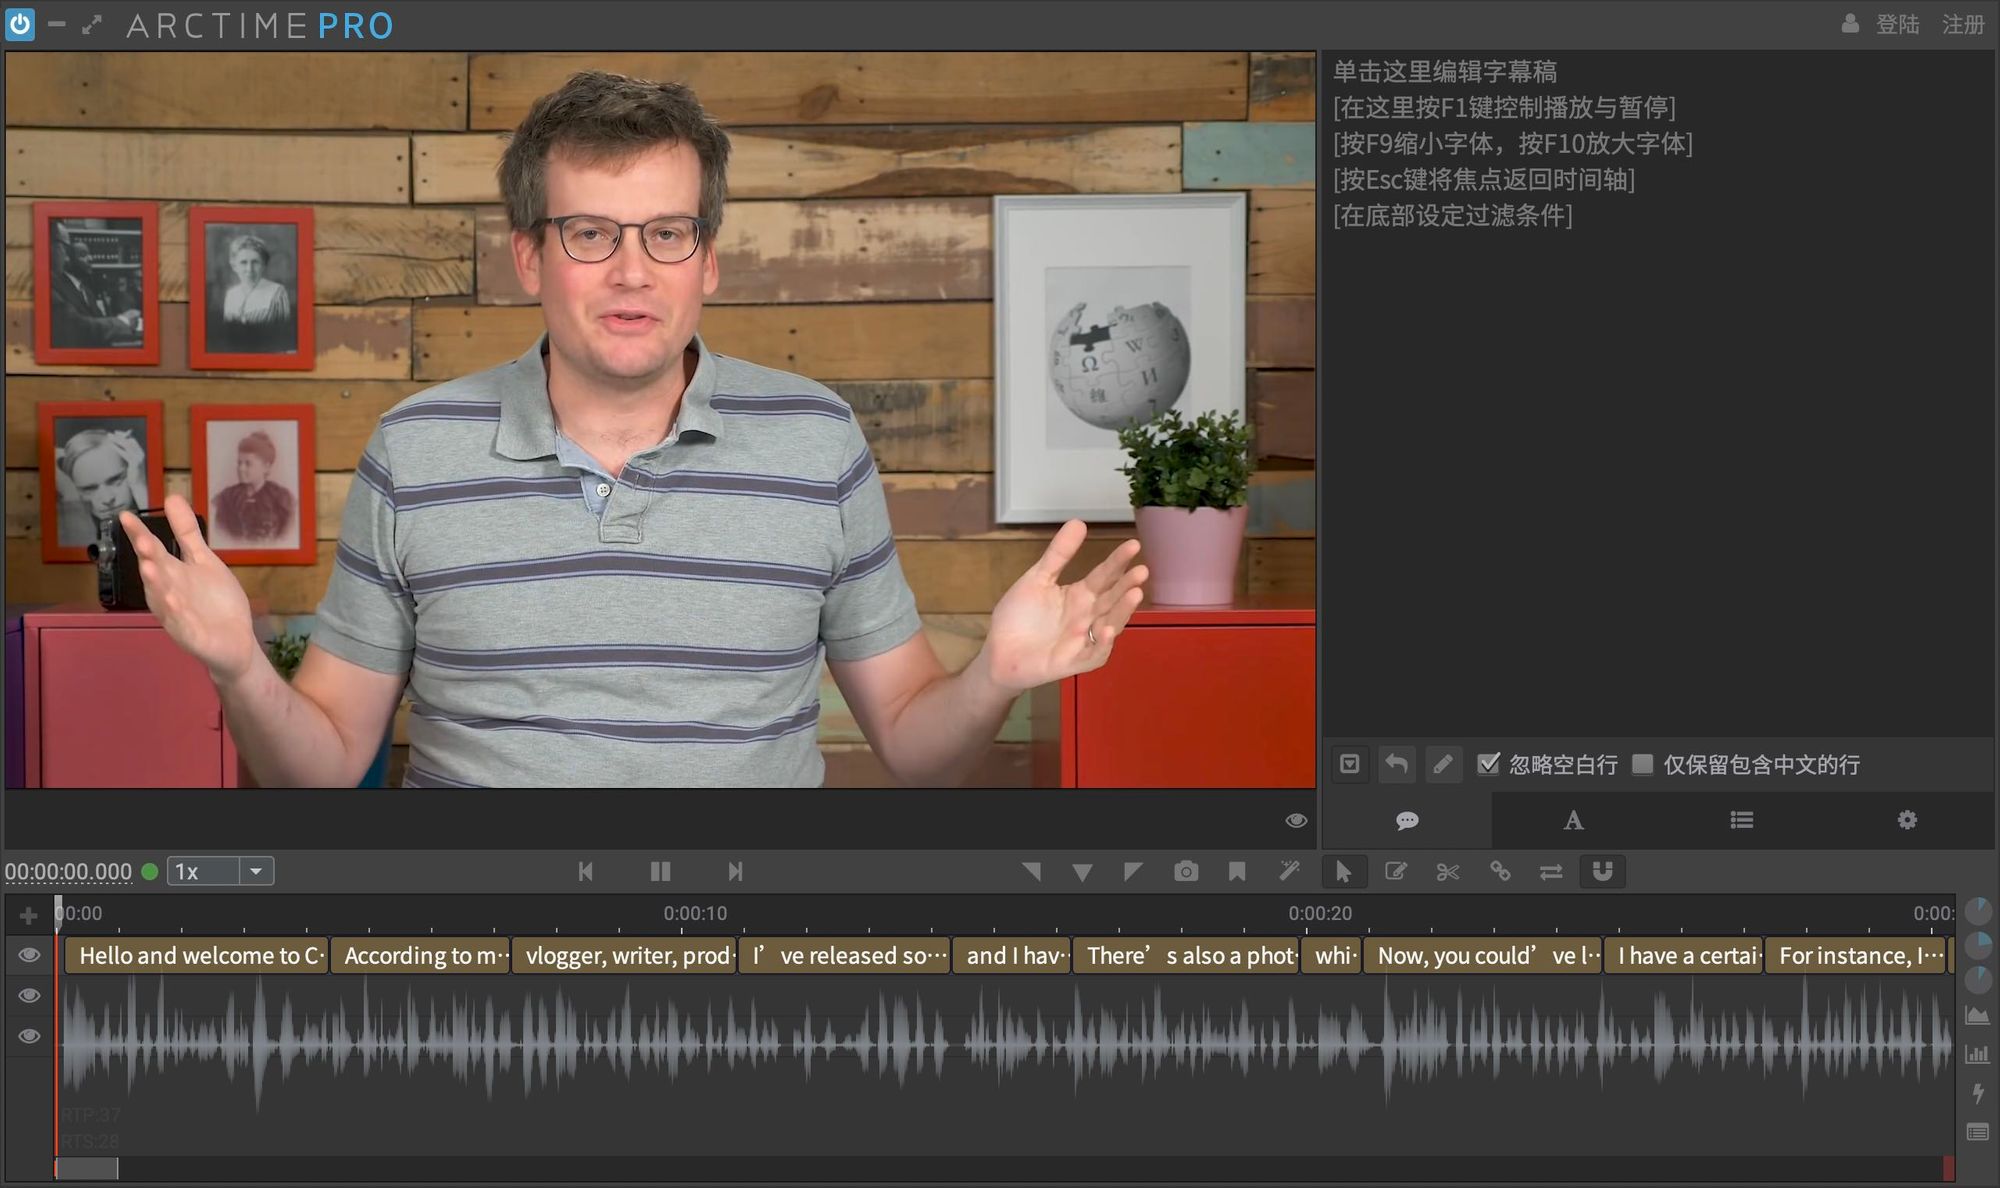2000x1188 pixels.
Task: Open the gear settings tab
Action: pos(1907,821)
